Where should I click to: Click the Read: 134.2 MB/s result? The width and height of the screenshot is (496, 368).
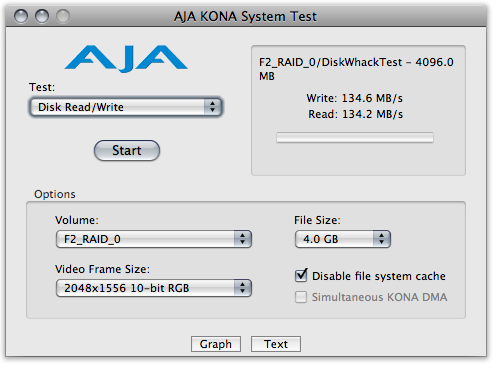[x=356, y=114]
